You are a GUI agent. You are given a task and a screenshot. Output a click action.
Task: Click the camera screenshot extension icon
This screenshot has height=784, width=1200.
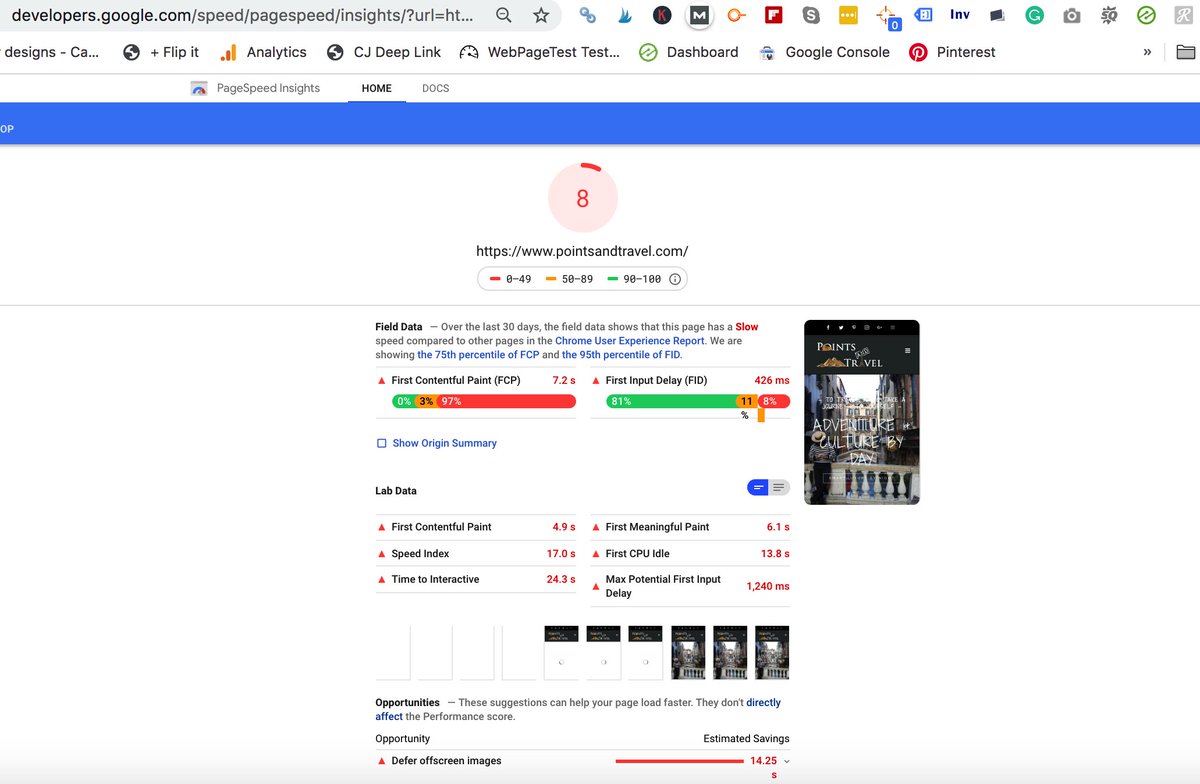(x=1071, y=16)
